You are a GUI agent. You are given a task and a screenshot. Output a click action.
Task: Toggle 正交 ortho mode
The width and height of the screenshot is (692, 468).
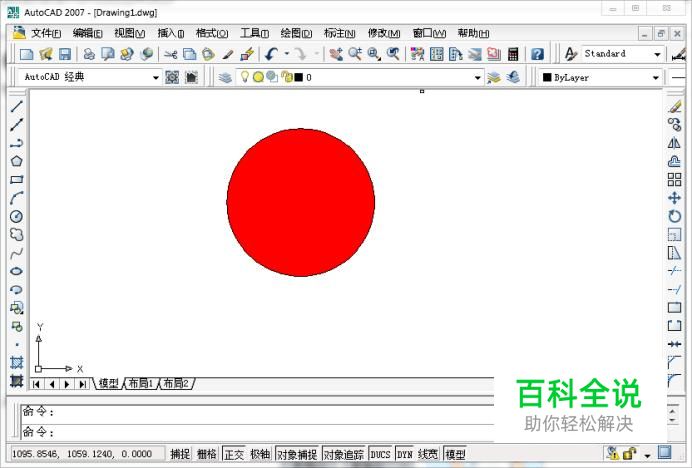point(234,454)
